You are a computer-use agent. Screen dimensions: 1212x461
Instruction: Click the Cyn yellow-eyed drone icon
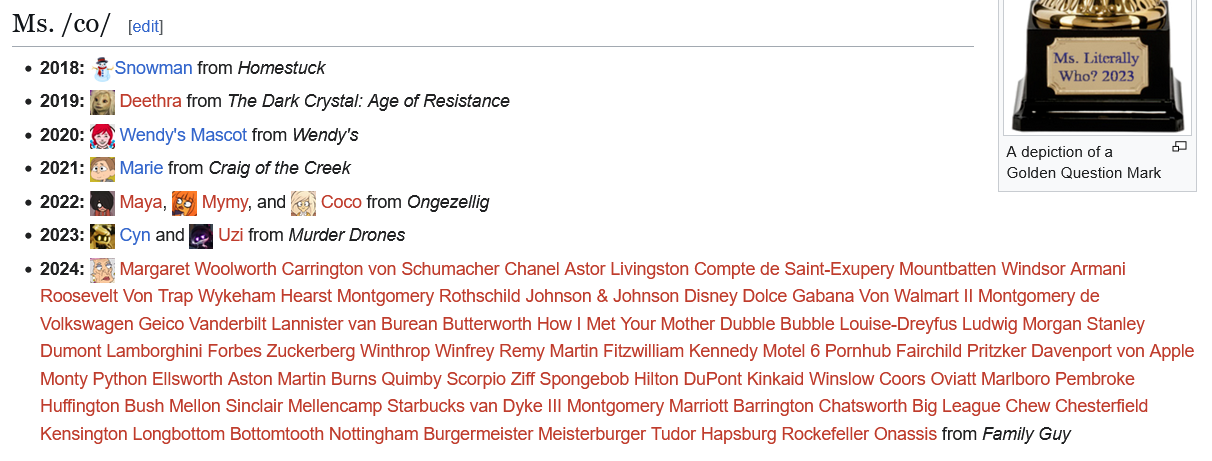pyautogui.click(x=102, y=236)
